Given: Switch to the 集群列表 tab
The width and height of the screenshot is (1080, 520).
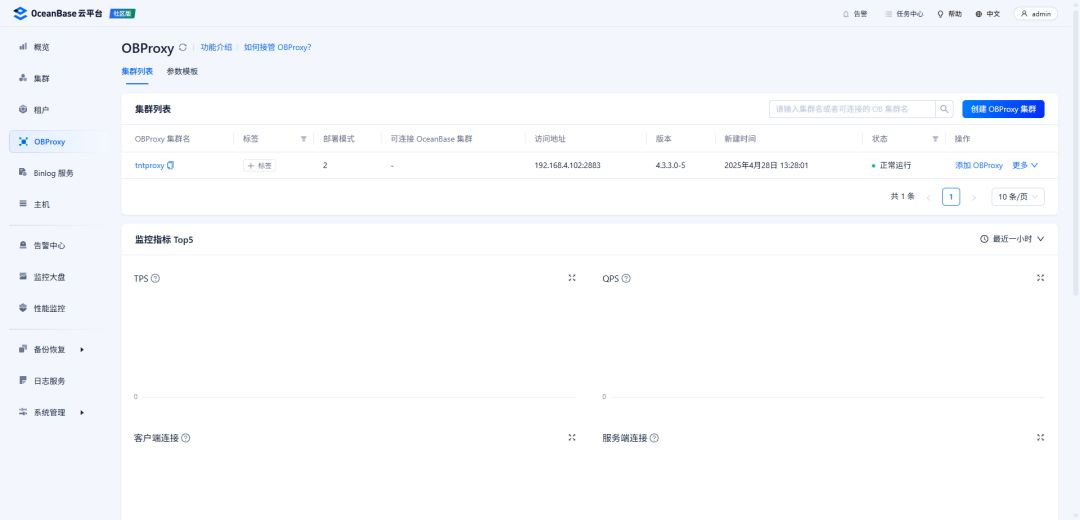Looking at the screenshot, I should pos(137,72).
